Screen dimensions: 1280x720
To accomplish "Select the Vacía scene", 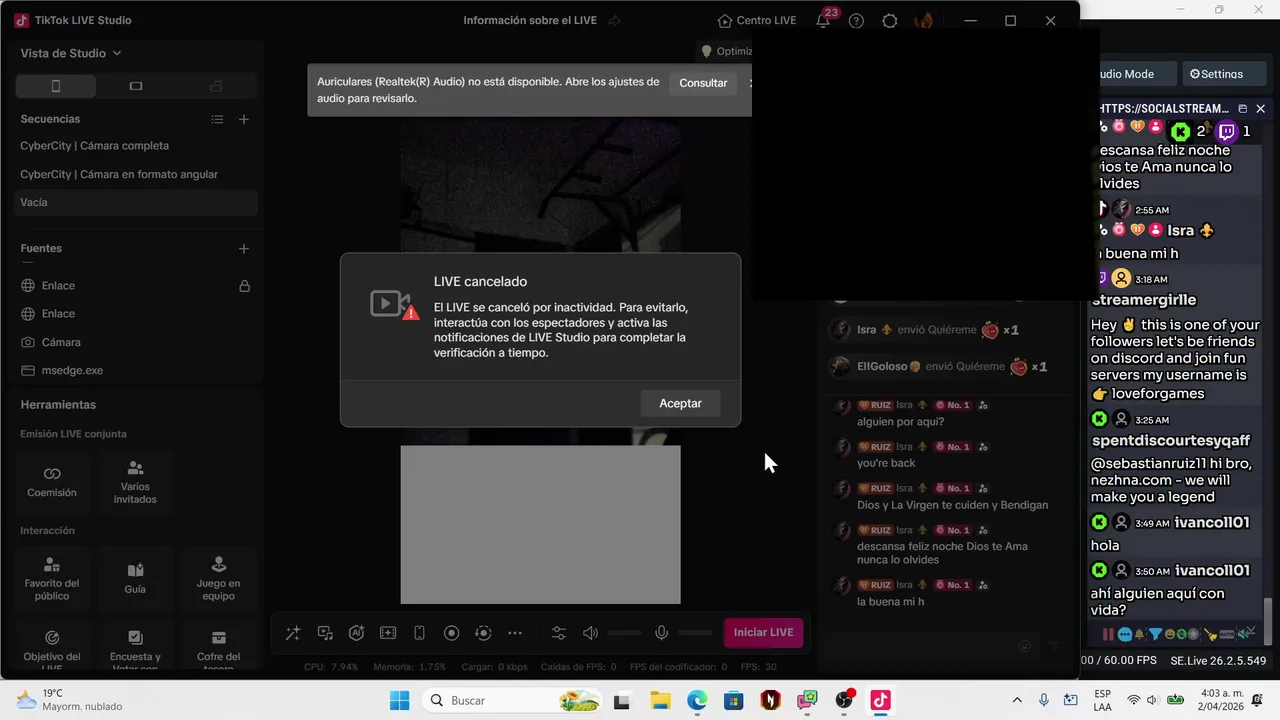I will pyautogui.click(x=137, y=202).
